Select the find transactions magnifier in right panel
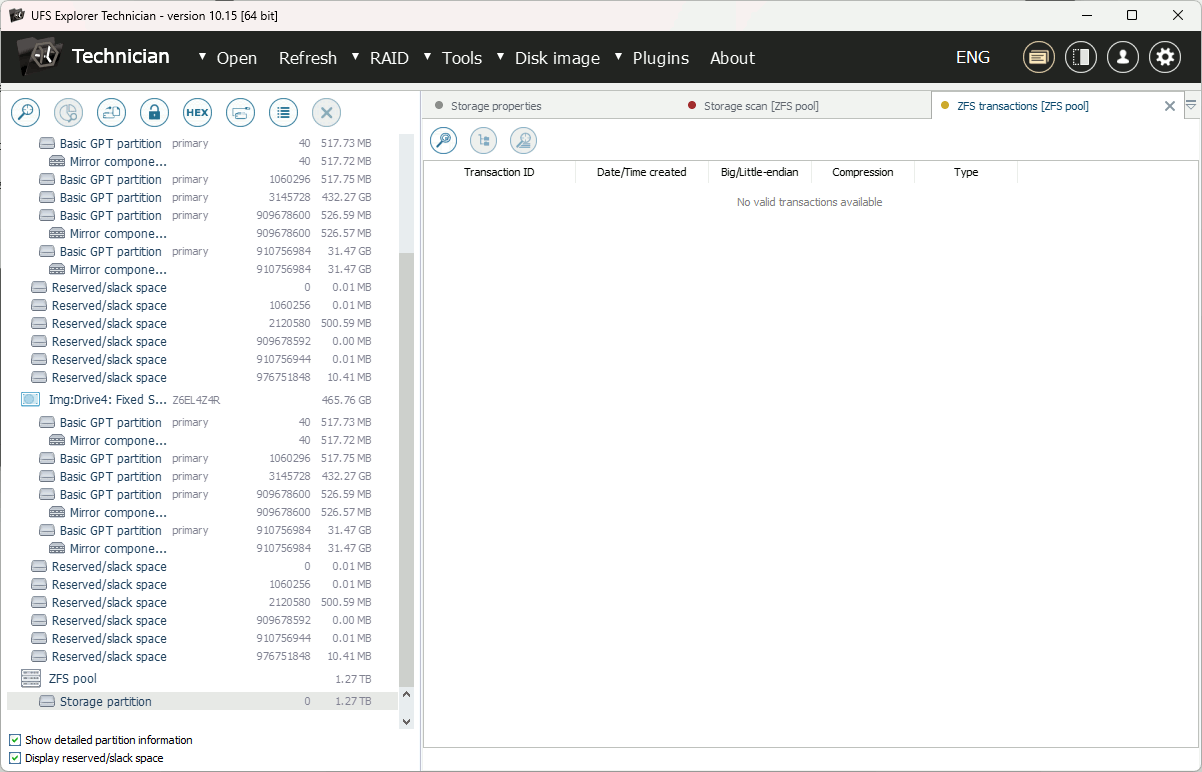This screenshot has width=1202, height=772. tap(443, 140)
